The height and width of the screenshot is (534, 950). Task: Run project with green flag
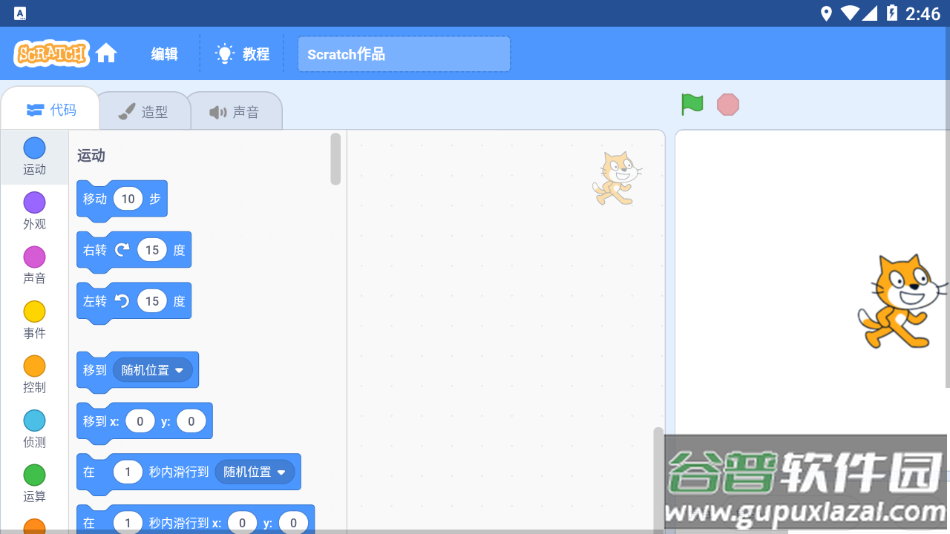(x=692, y=104)
